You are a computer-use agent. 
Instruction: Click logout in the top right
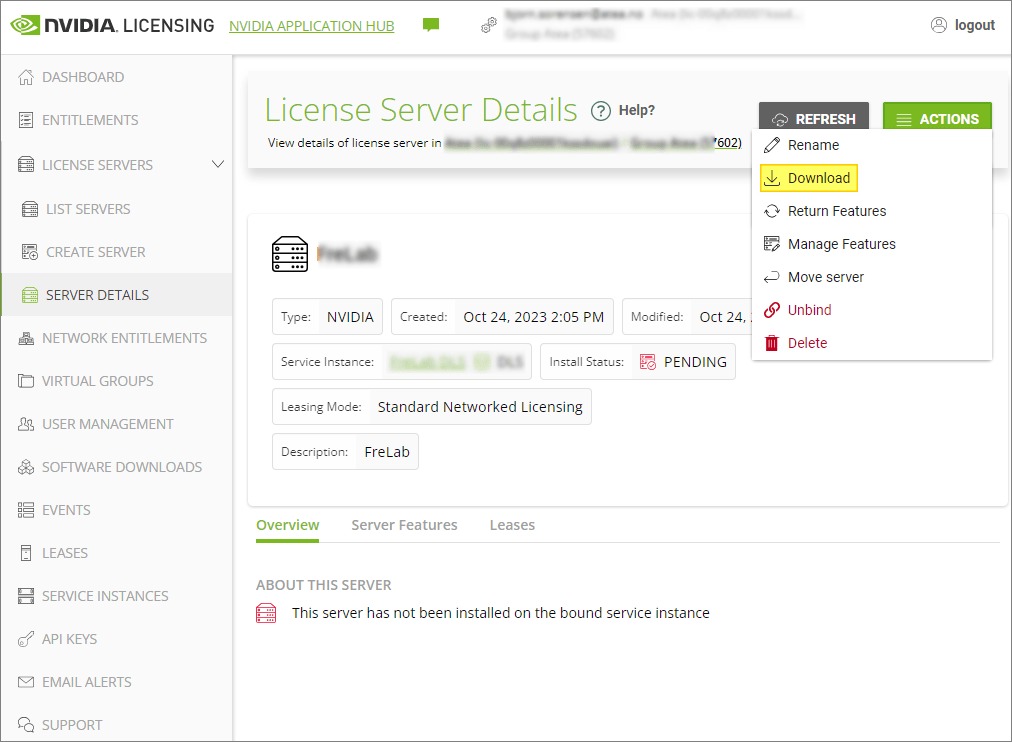click(x=963, y=25)
